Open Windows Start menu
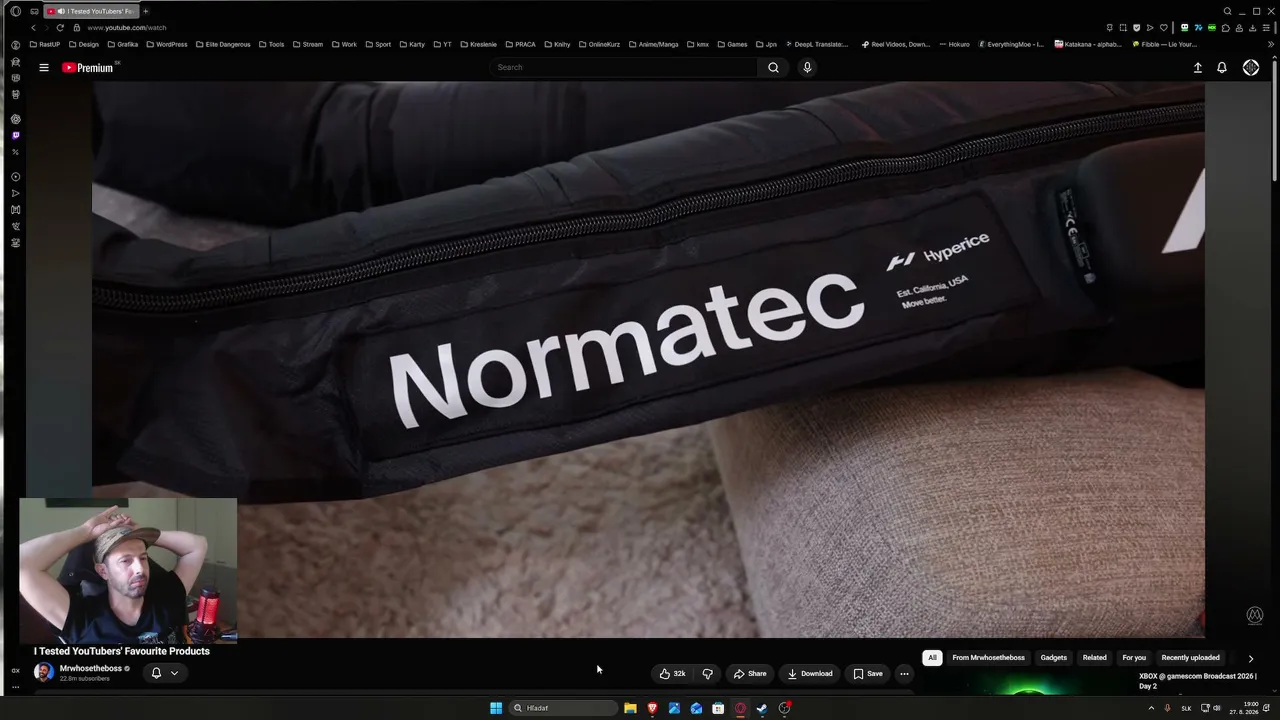Screen dimensions: 1280x720 pos(496,708)
